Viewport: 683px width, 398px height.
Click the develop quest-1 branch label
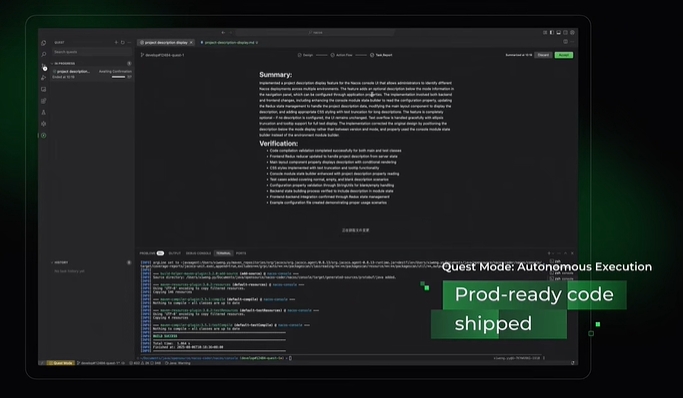pos(162,55)
